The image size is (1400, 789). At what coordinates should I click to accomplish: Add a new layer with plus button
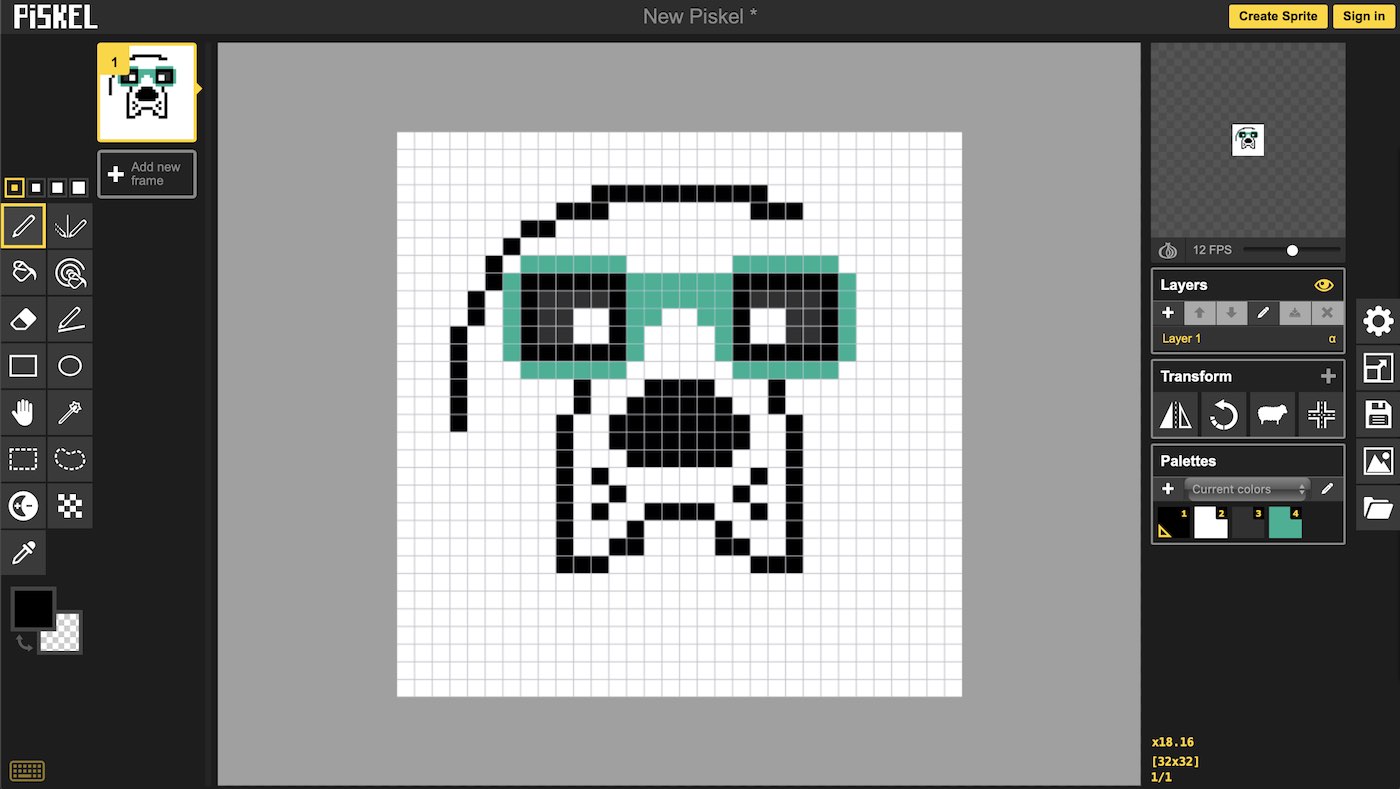click(x=1168, y=313)
